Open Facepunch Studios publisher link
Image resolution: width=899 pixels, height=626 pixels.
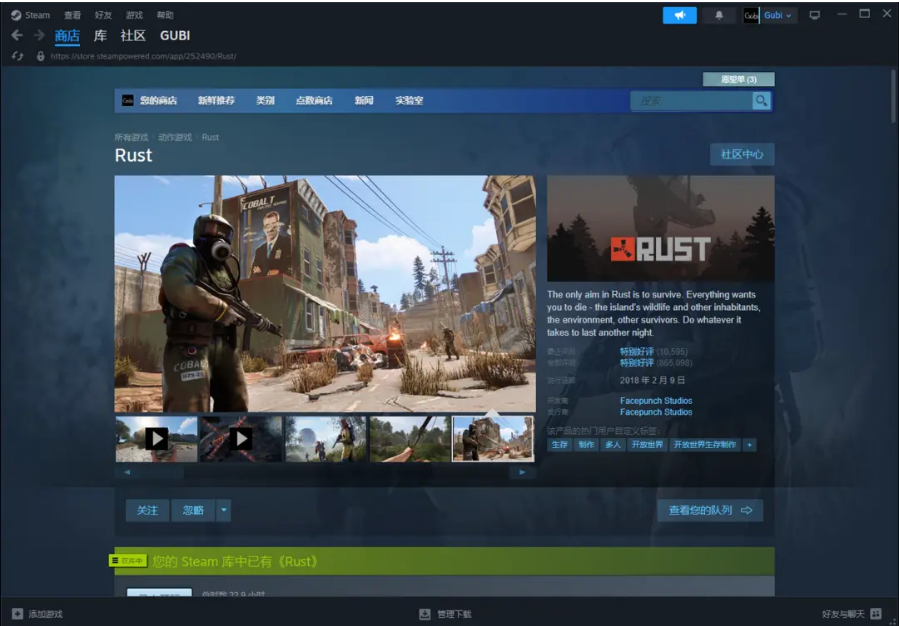coord(656,412)
